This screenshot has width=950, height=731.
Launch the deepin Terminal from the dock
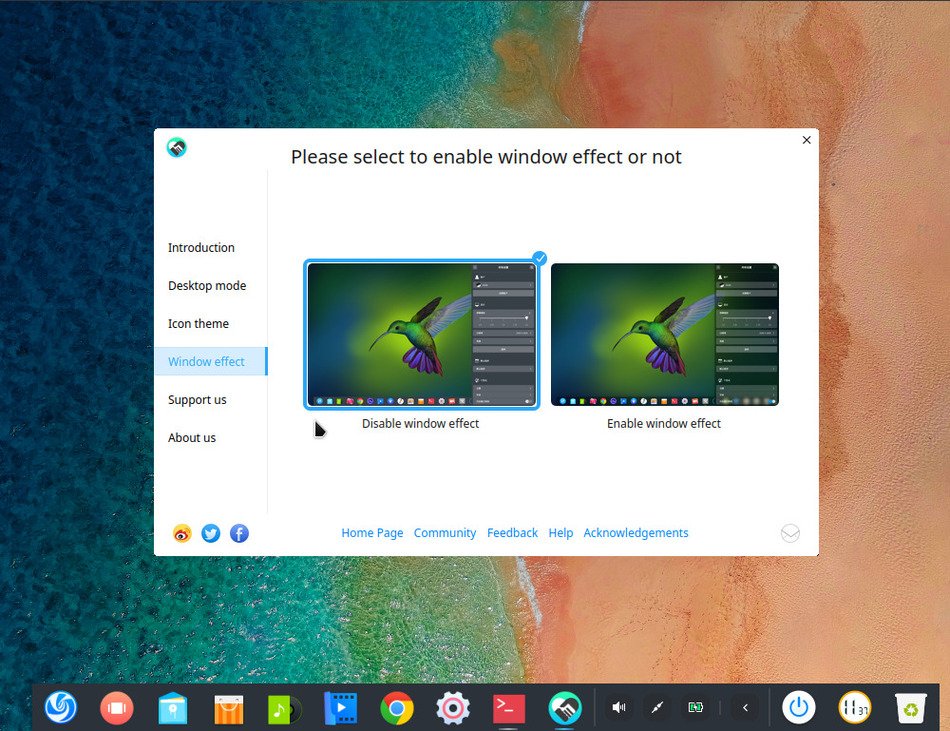point(508,707)
